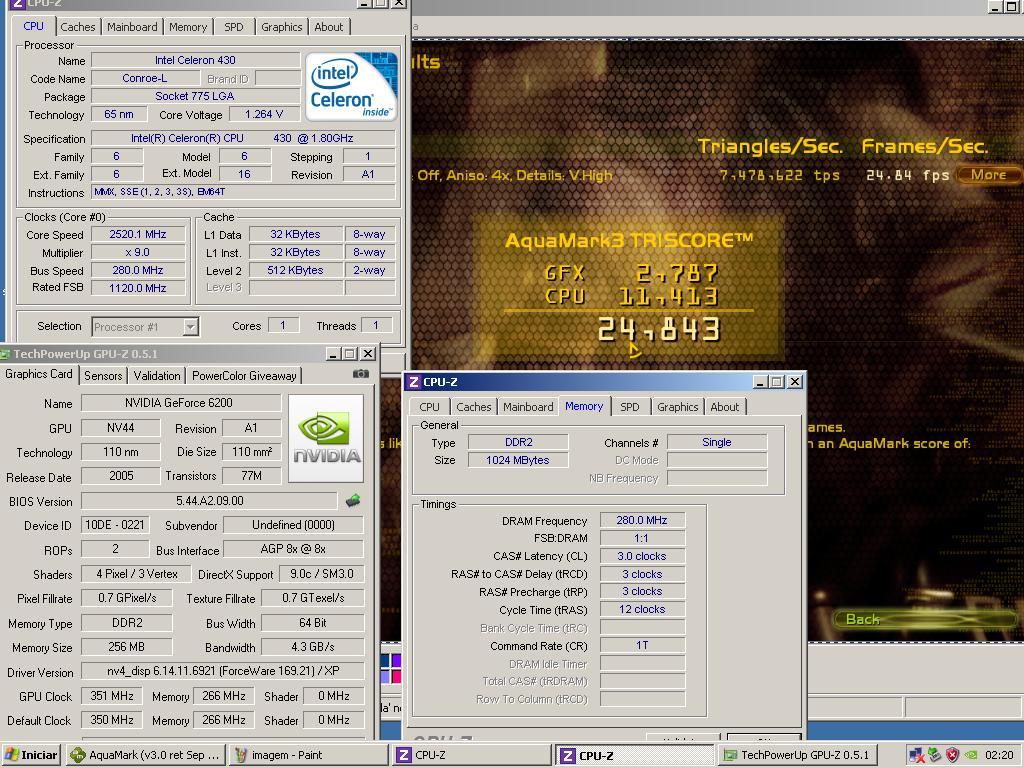Click the green NVIDIA tray icon
This screenshot has height=768, width=1024.
click(x=971, y=755)
